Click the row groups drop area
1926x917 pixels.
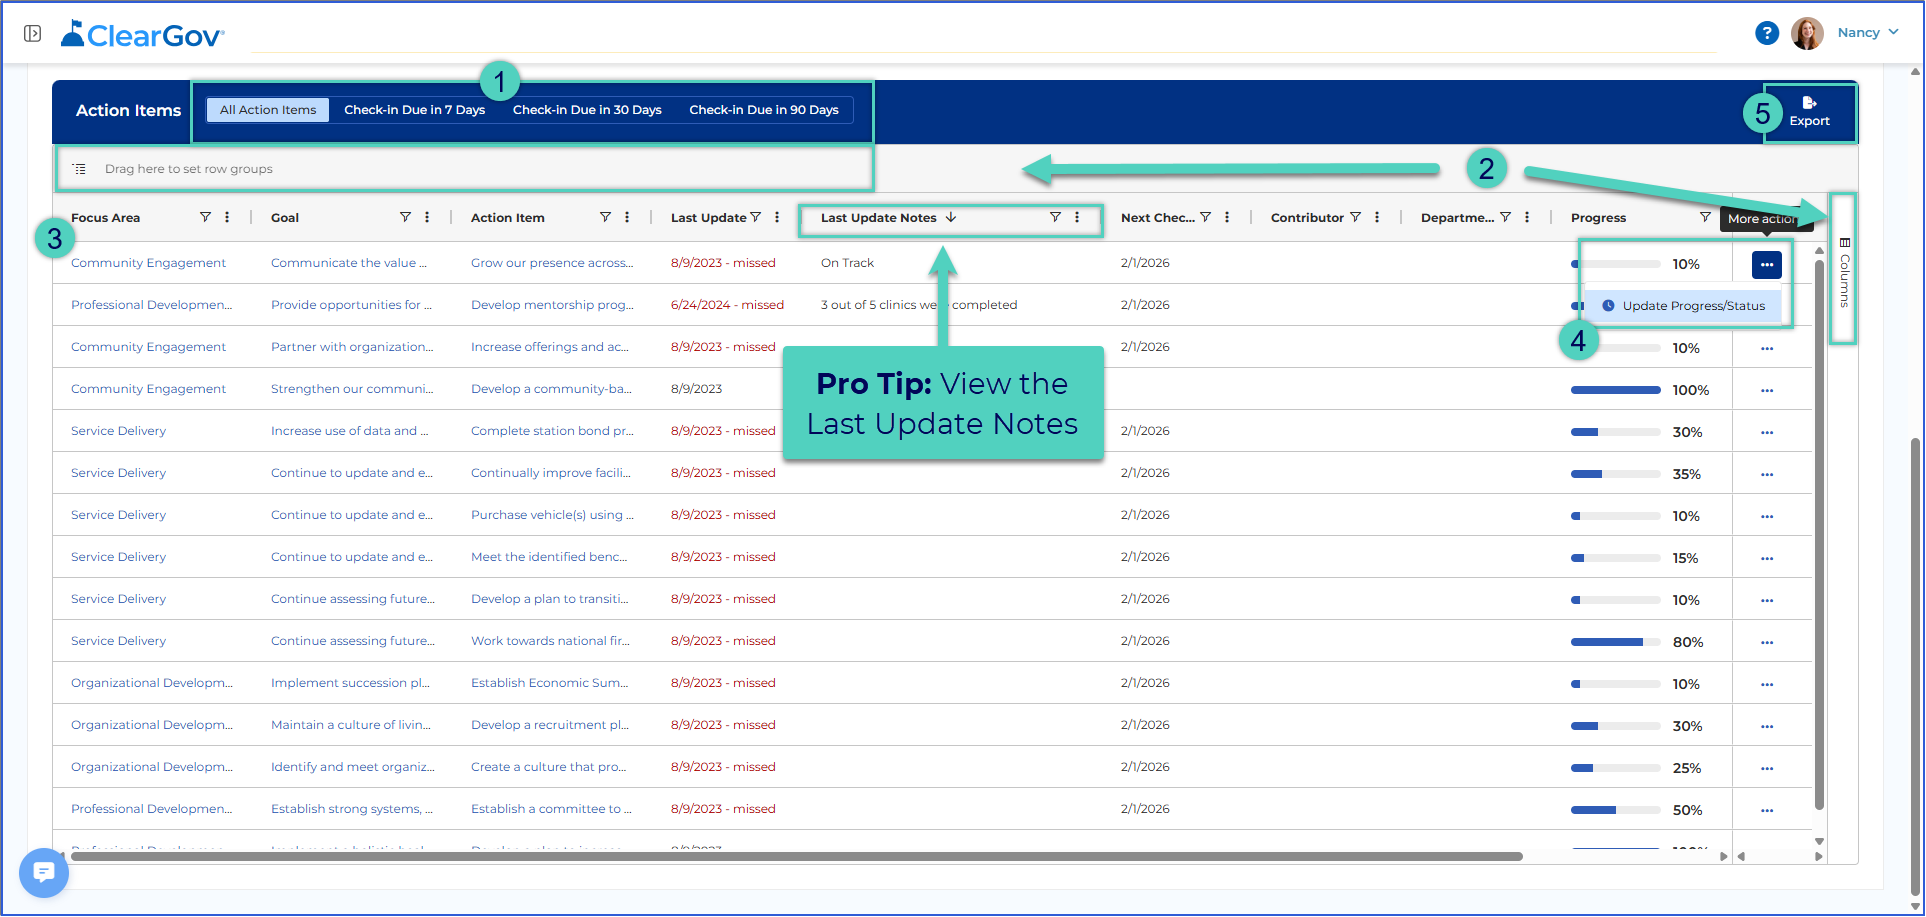[465, 169]
